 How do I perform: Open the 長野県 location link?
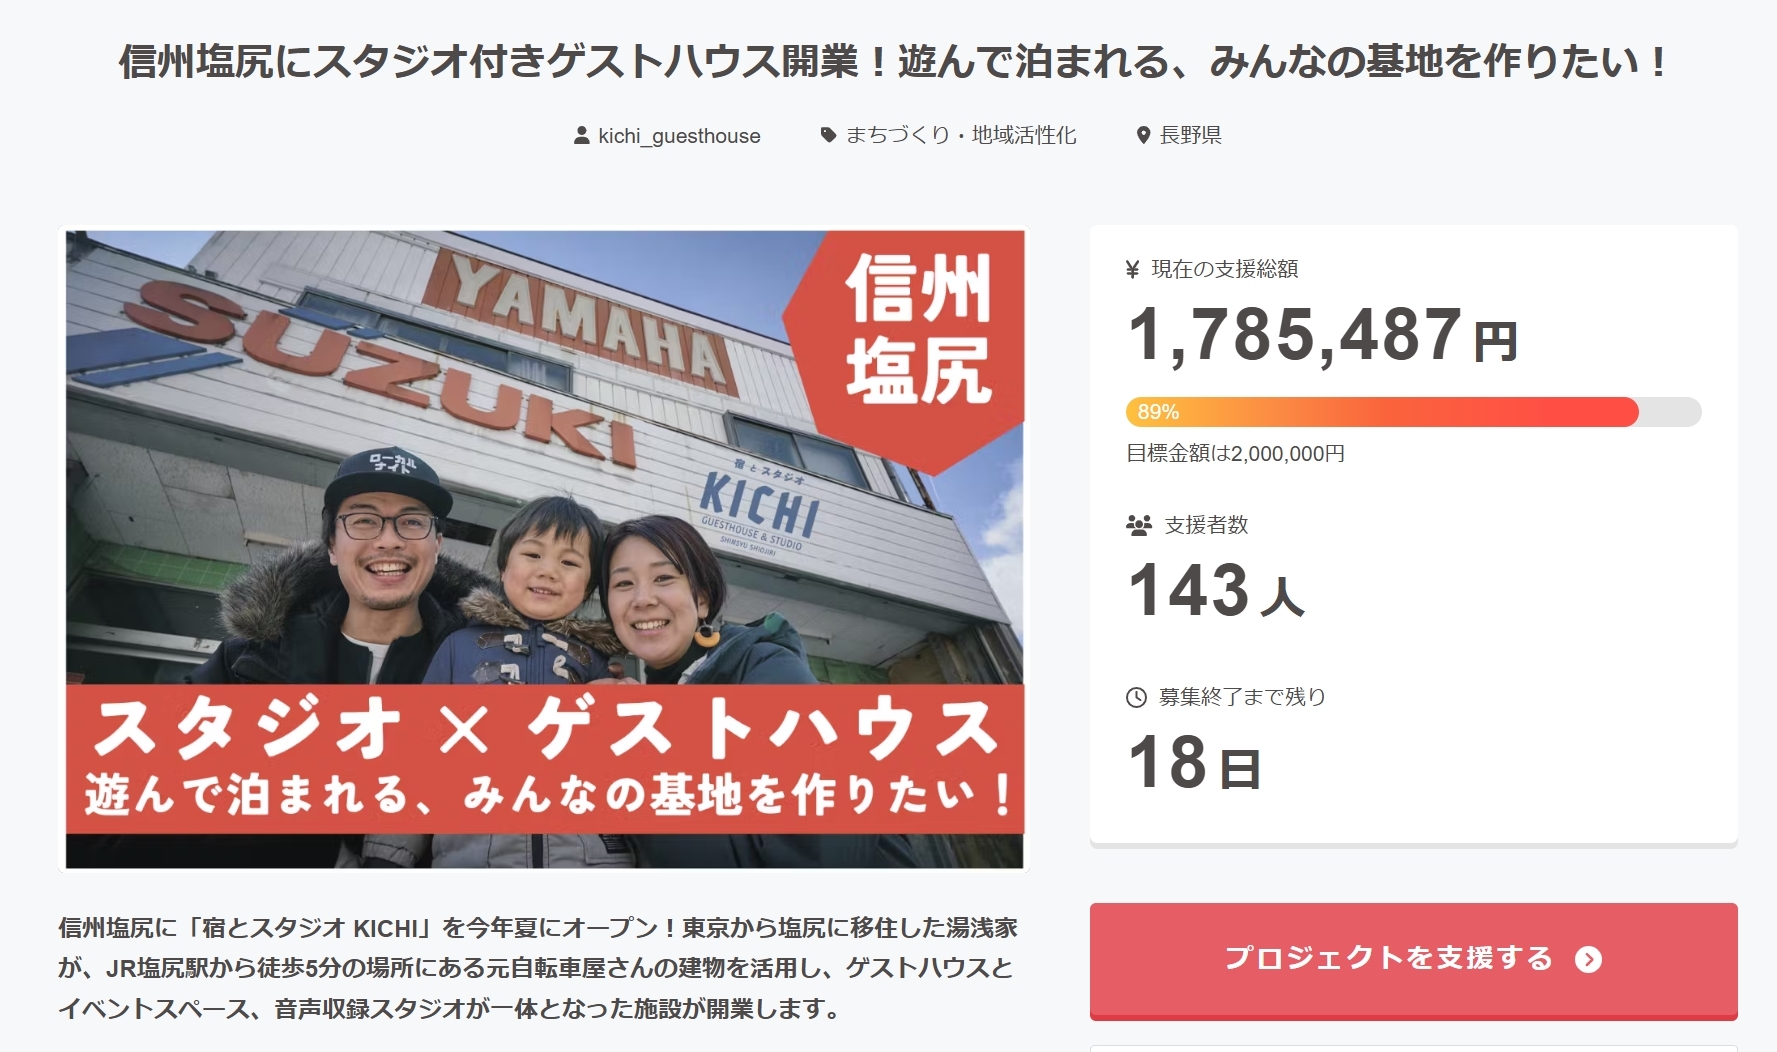(x=1190, y=135)
